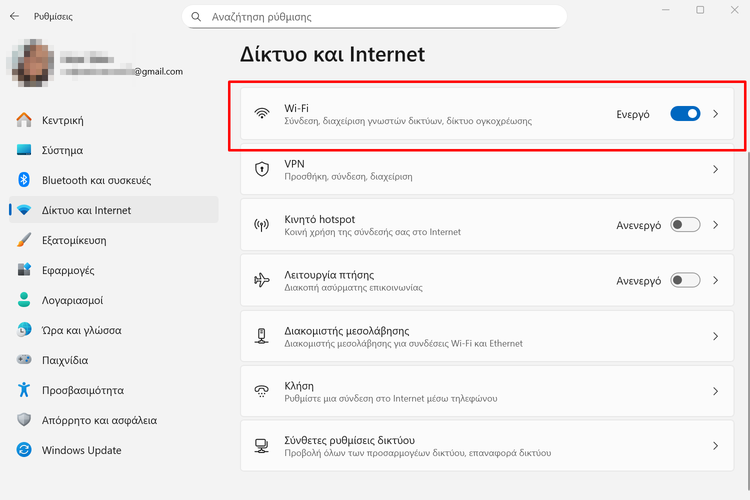This screenshot has height=500, width=750.
Task: Click the advanced network settings icon
Action: (262, 446)
